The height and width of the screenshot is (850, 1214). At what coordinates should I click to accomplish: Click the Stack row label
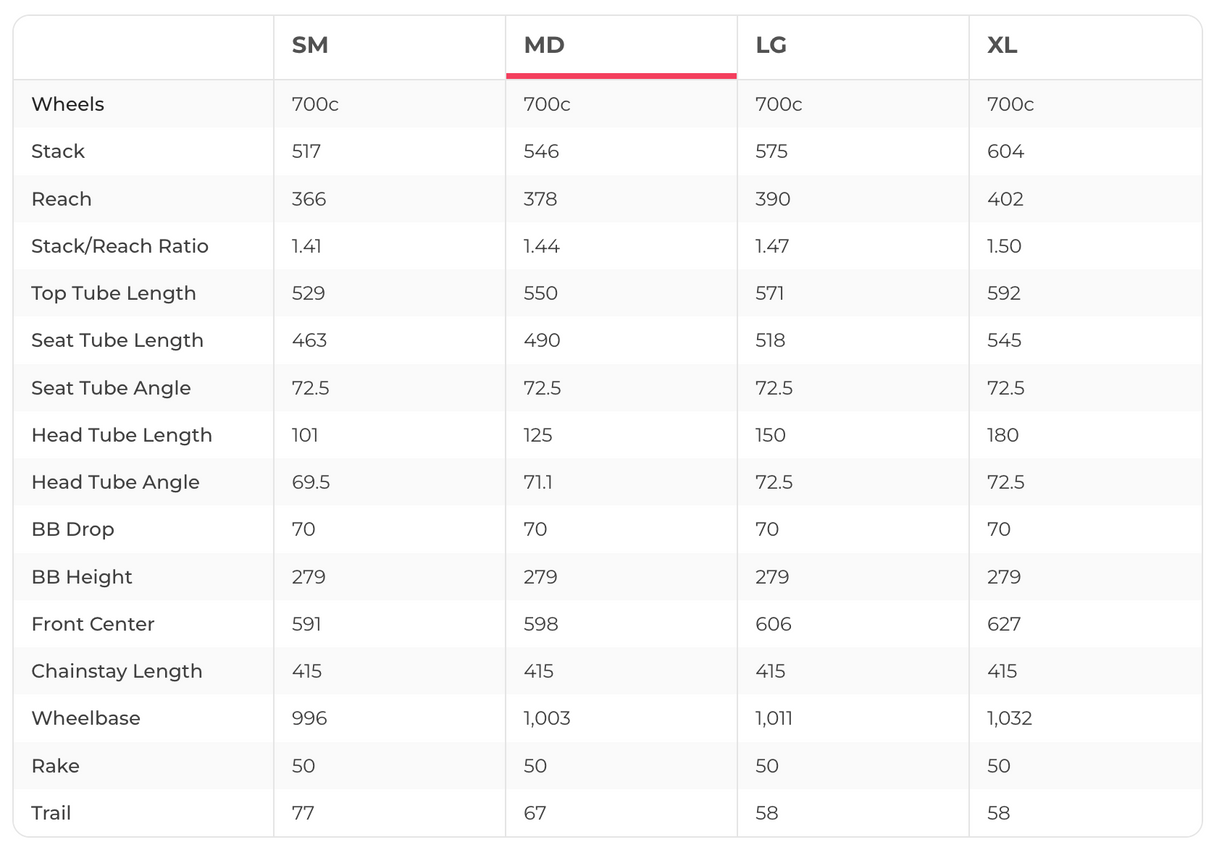[58, 151]
